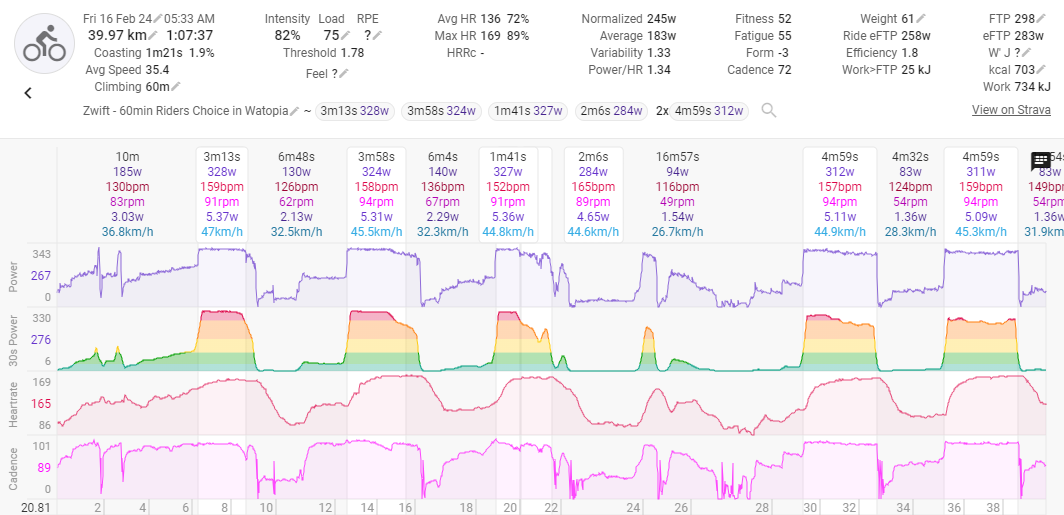The height and width of the screenshot is (515, 1064).
Task: Click the Work>FTP 25 kJ value
Action: 917,69
